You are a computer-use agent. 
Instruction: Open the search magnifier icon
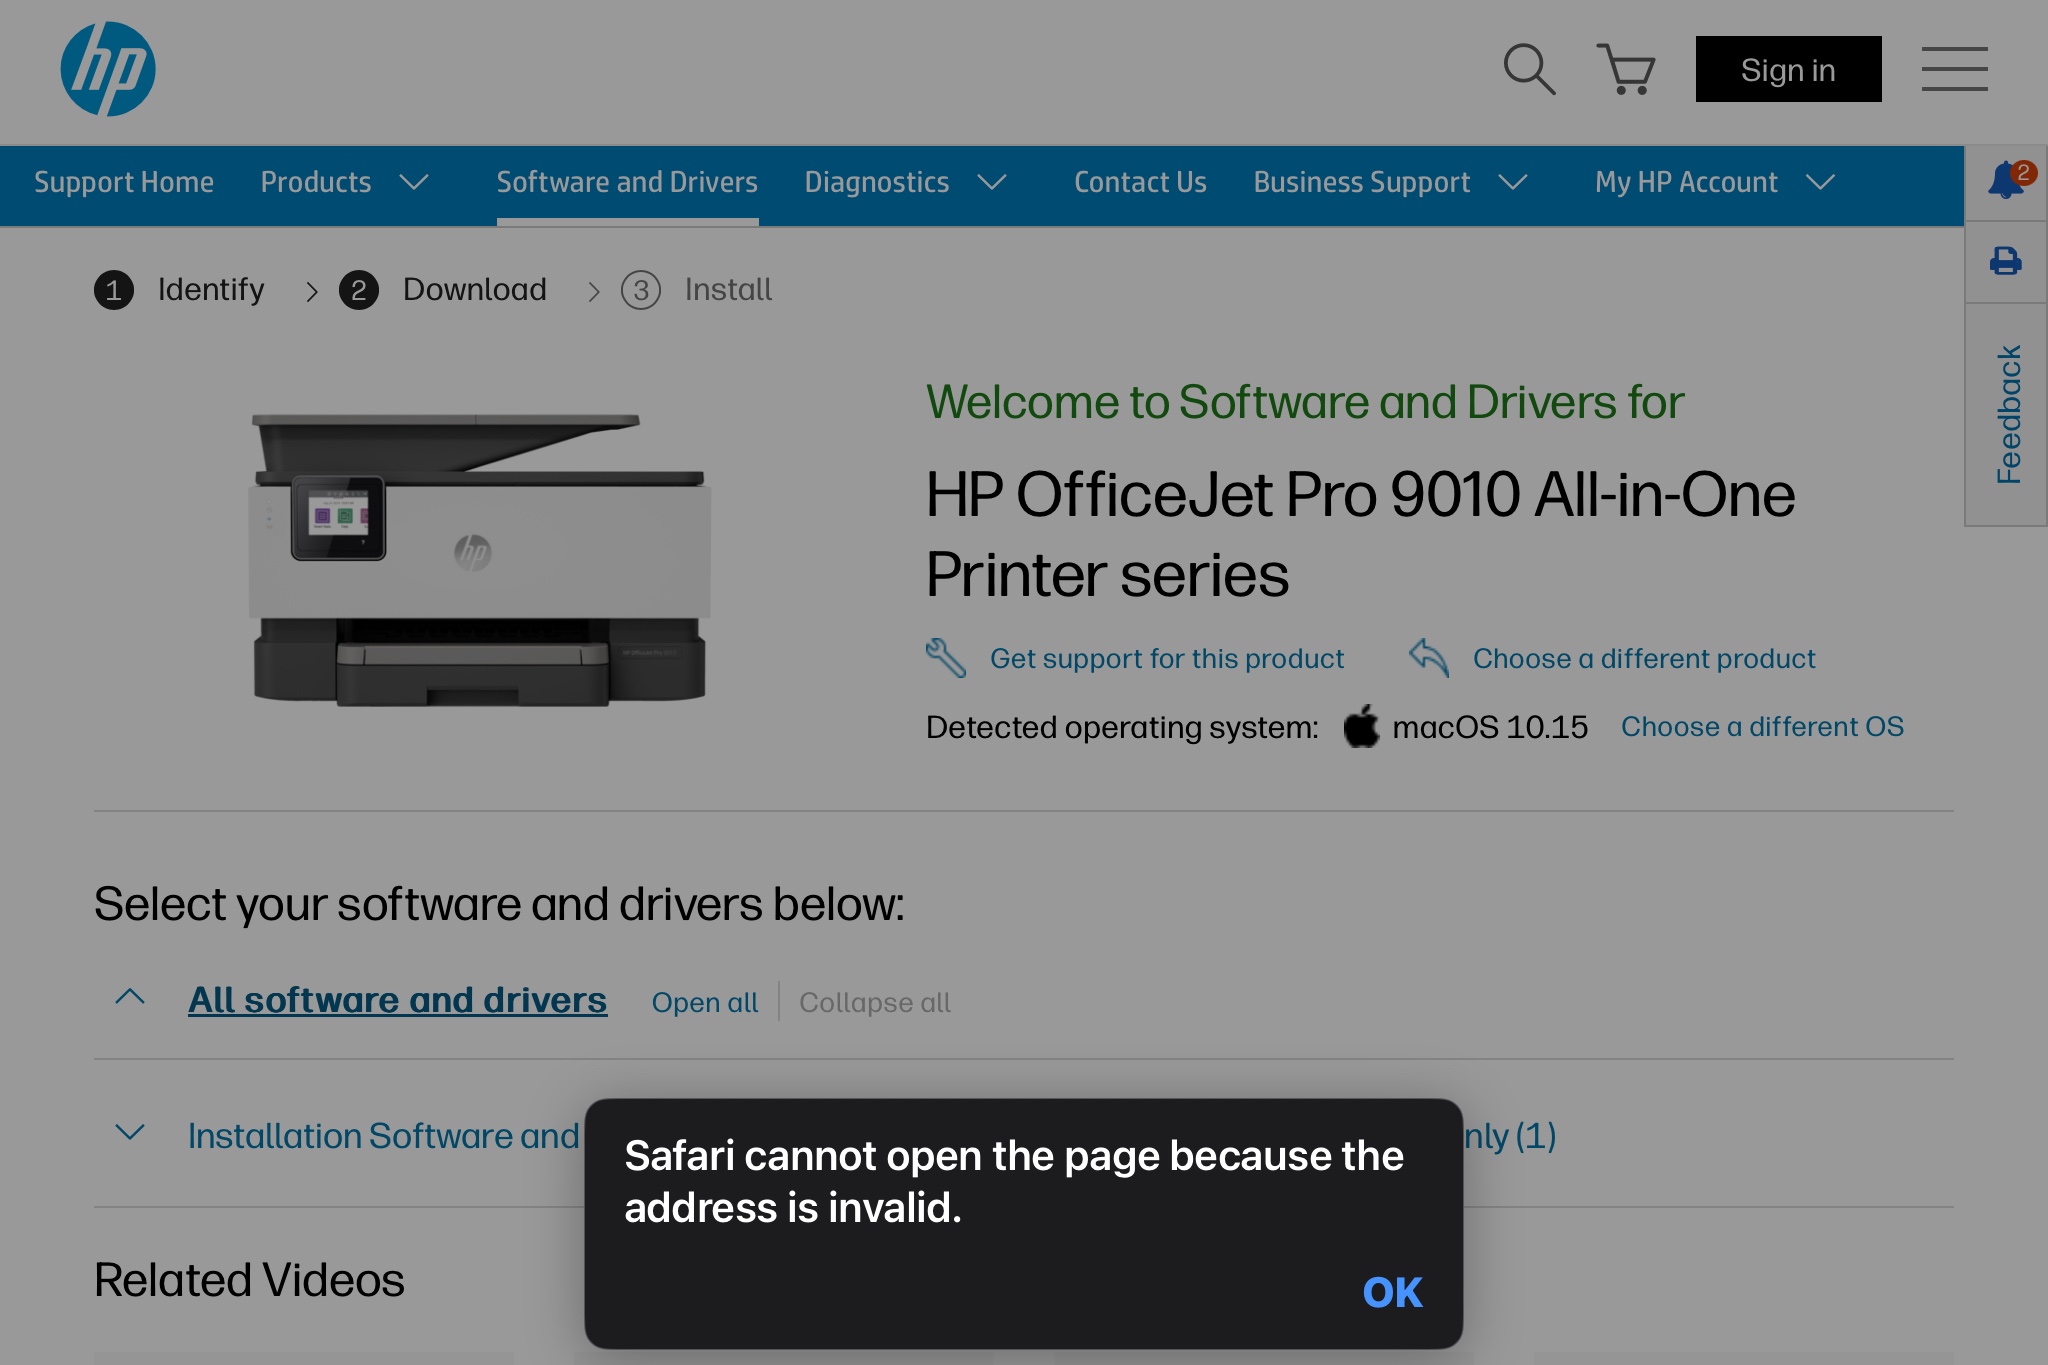[x=1529, y=69]
